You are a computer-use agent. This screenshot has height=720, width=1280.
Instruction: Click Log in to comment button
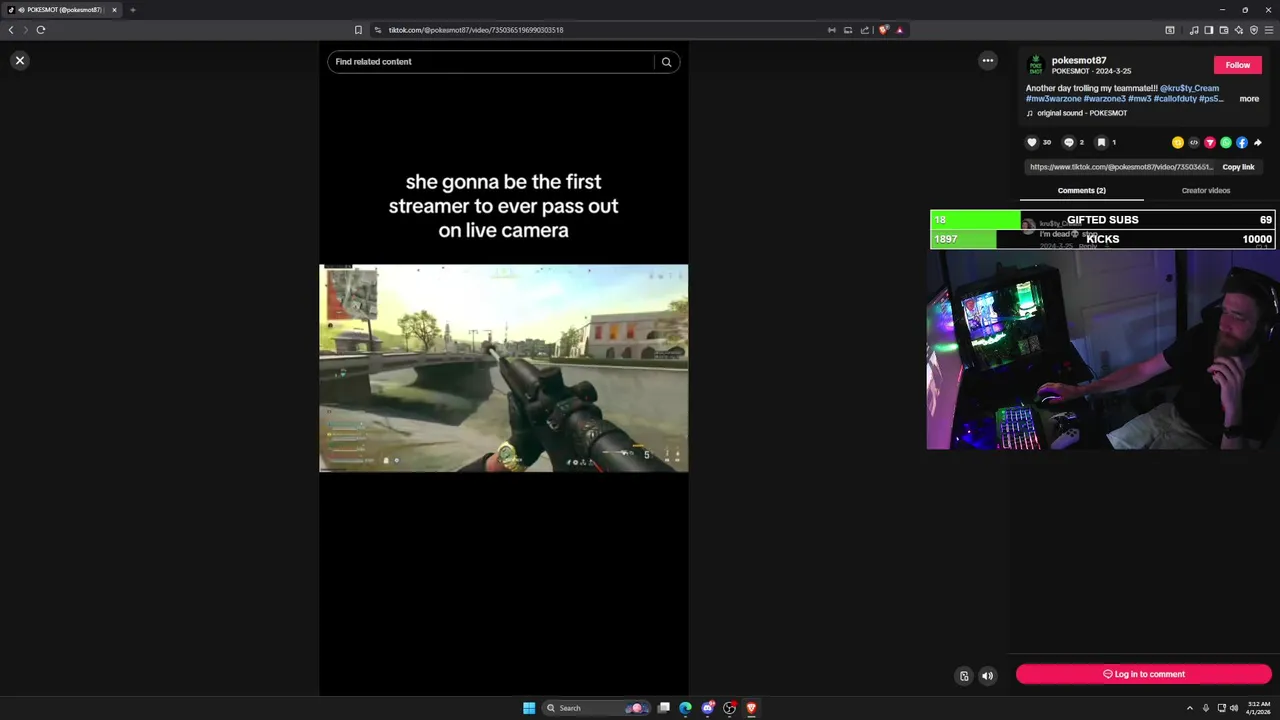[1144, 674]
